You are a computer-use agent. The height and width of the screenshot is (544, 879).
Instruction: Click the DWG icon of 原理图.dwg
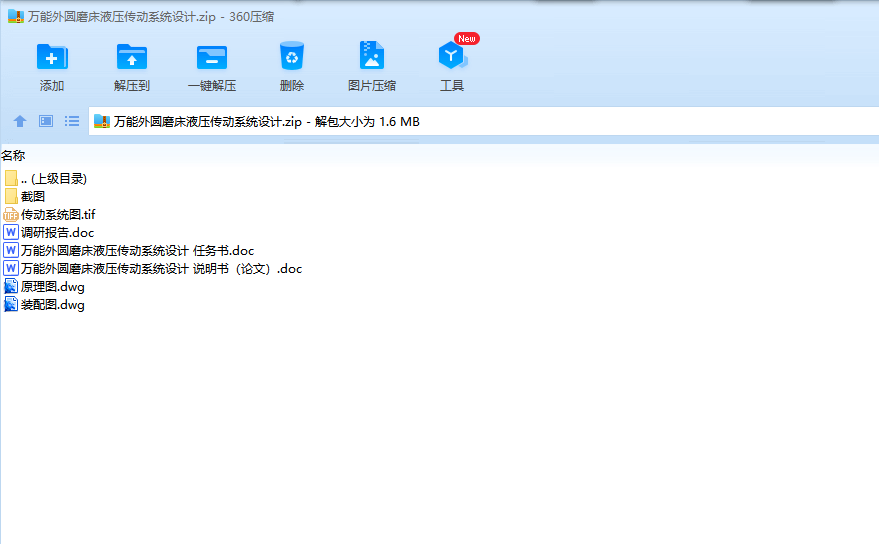(11, 287)
